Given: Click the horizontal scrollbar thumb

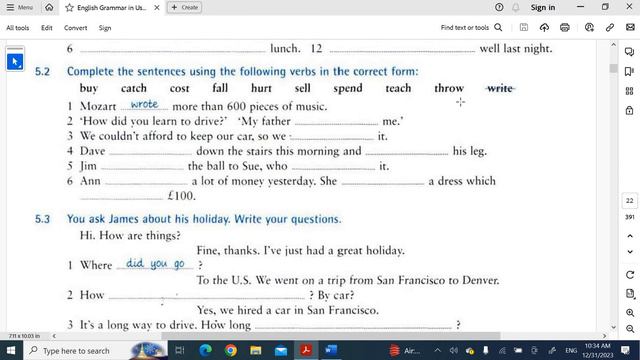Looking at the screenshot, I should click(331, 336).
